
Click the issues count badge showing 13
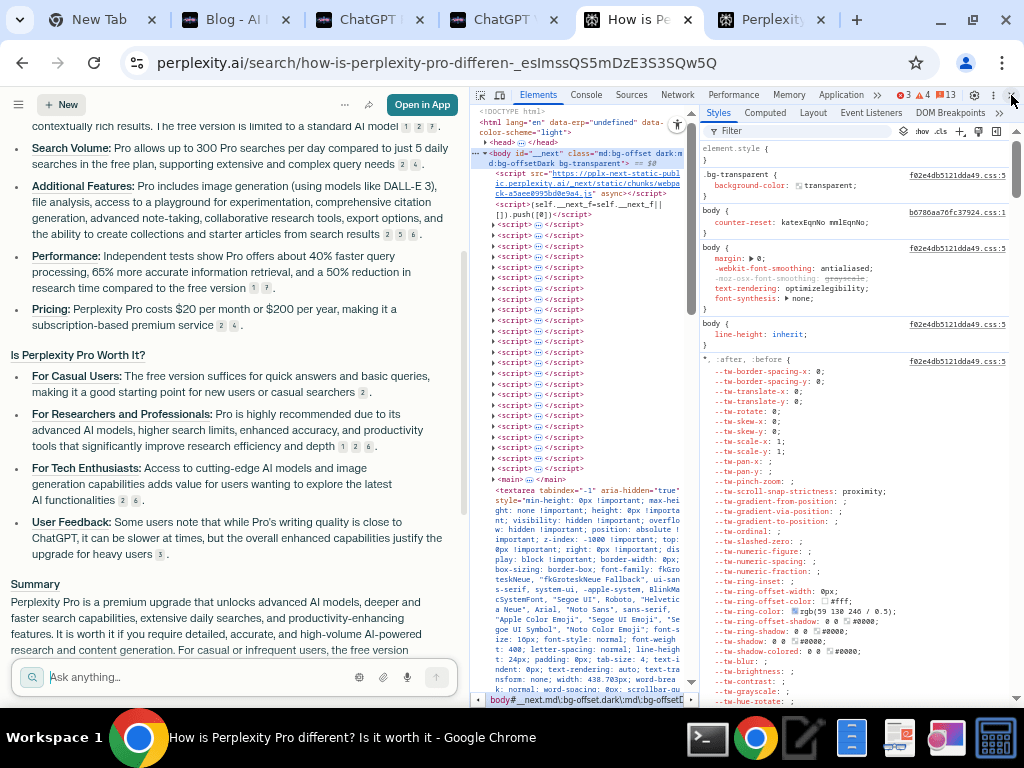(x=946, y=95)
